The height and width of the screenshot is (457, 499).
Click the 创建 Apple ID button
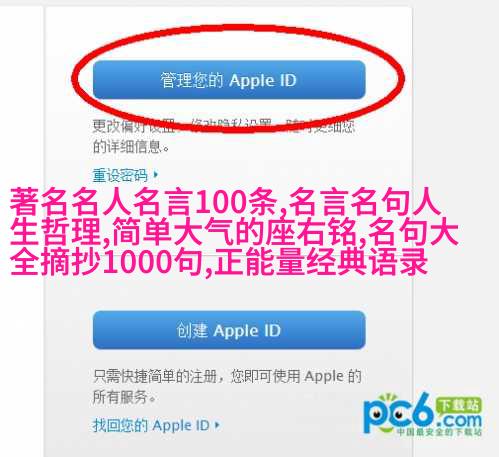[229, 330]
